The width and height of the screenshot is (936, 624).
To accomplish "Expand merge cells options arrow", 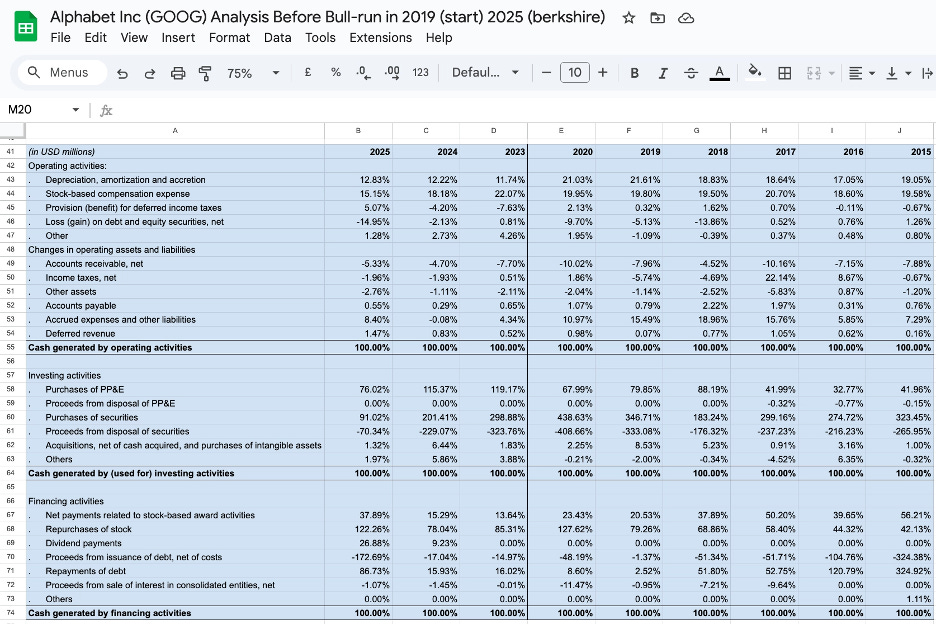I will 832,73.
